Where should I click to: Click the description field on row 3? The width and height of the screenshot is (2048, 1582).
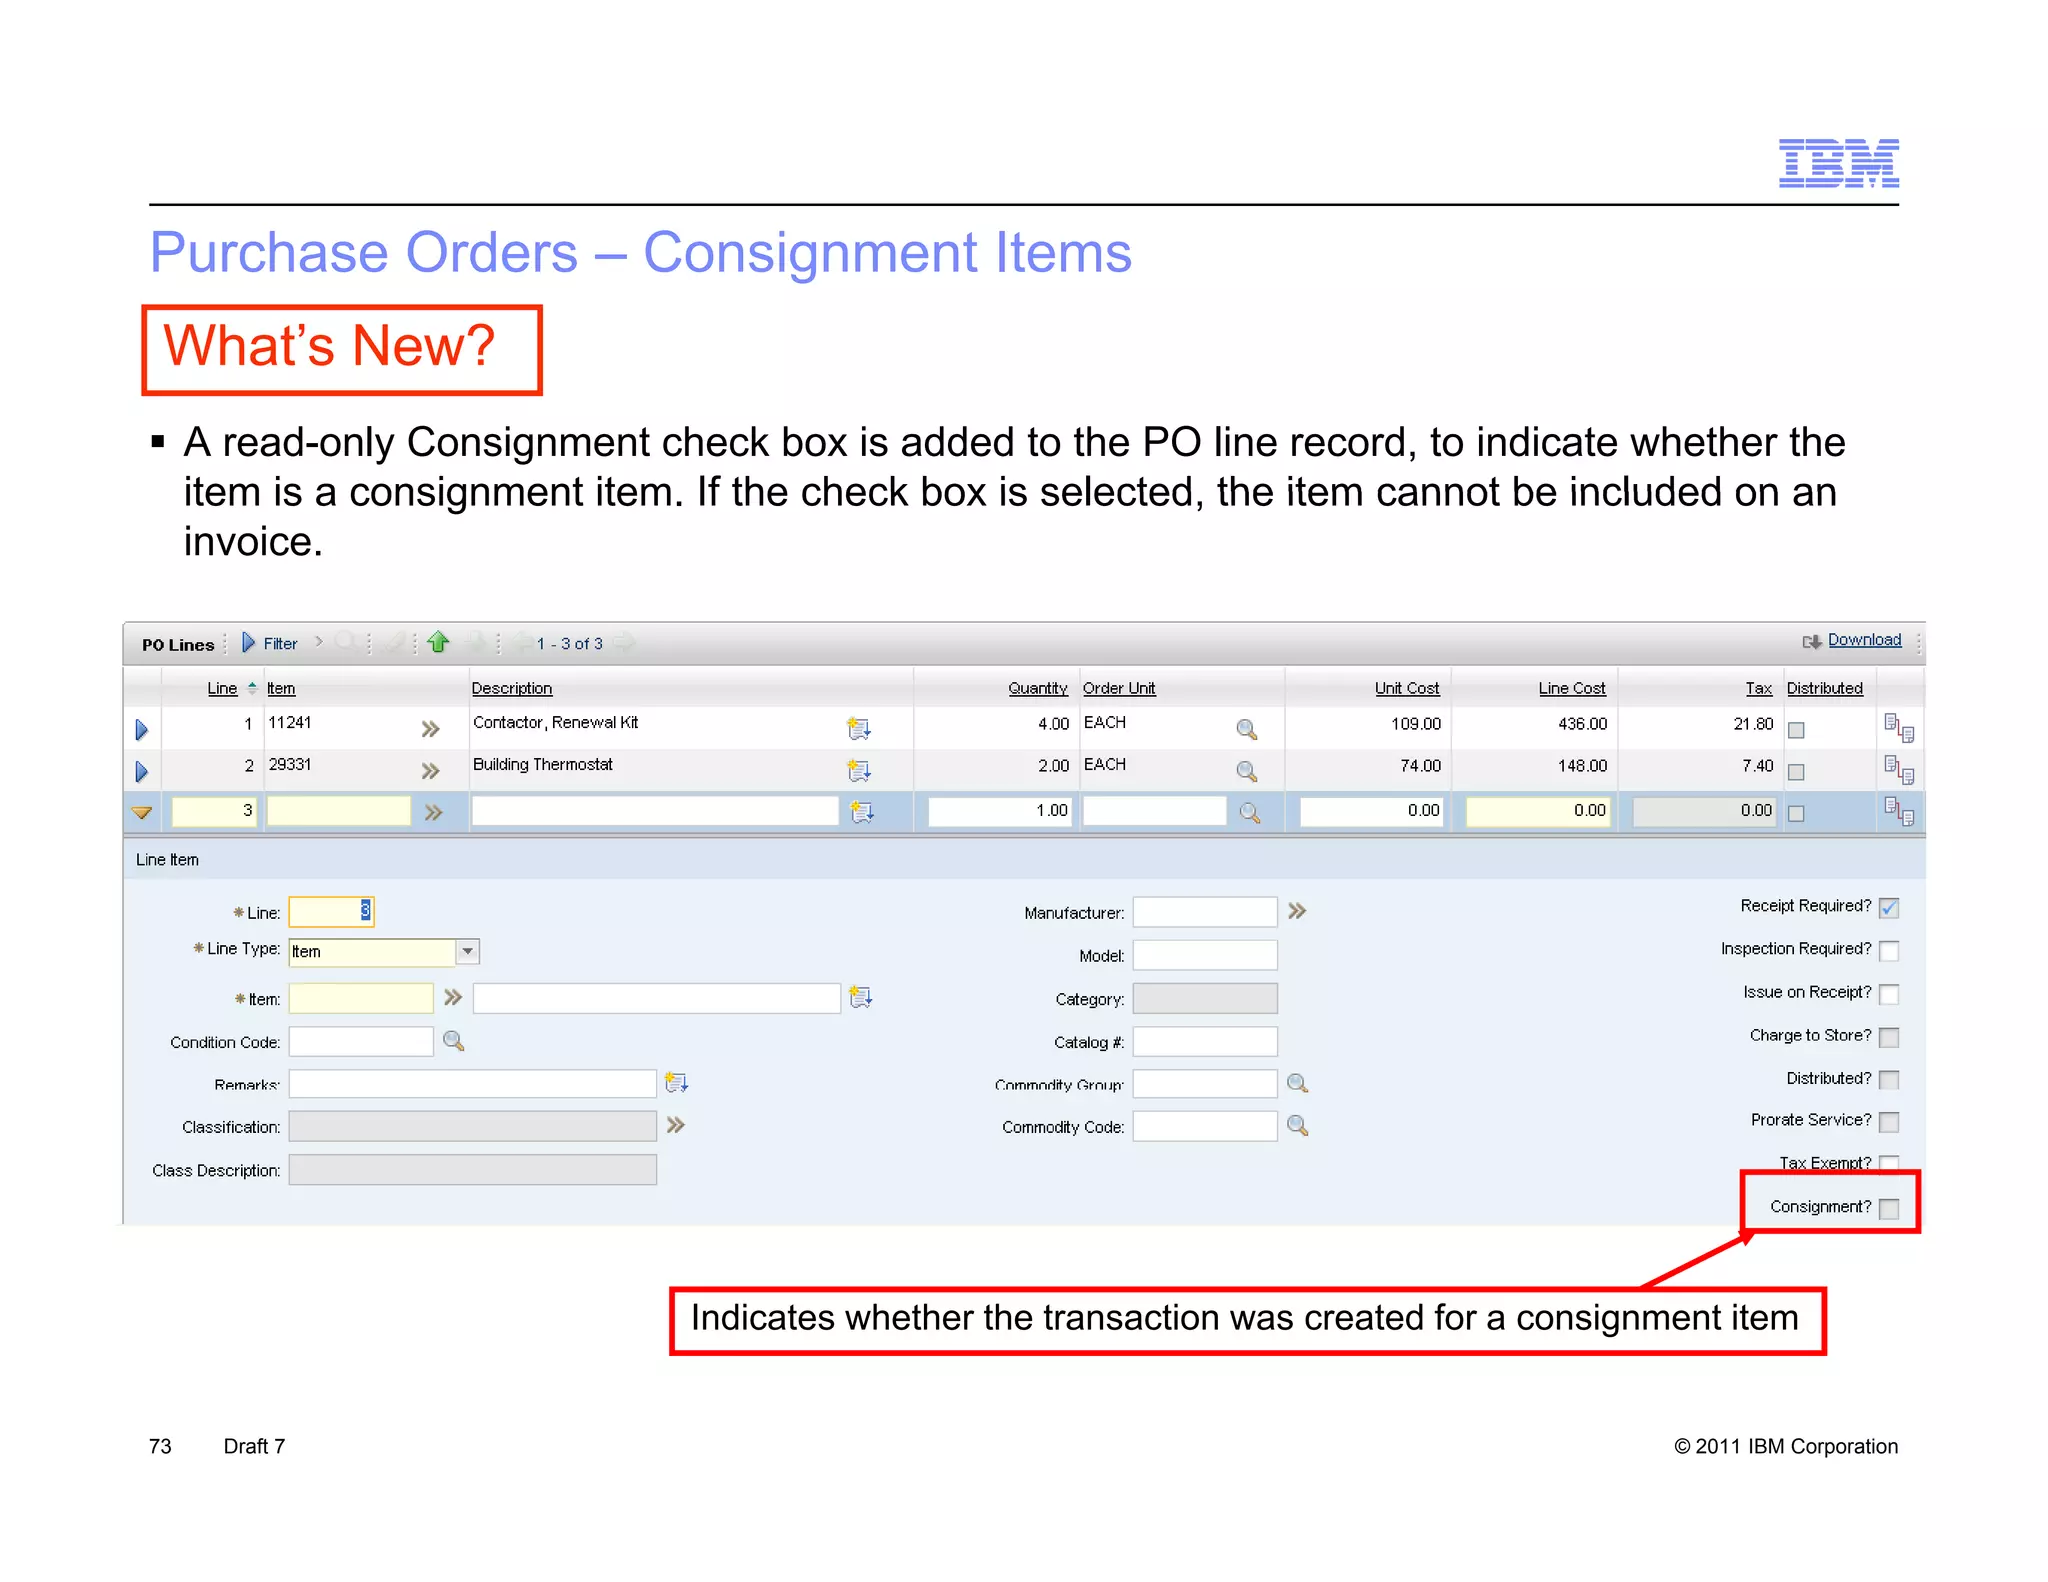click(655, 811)
